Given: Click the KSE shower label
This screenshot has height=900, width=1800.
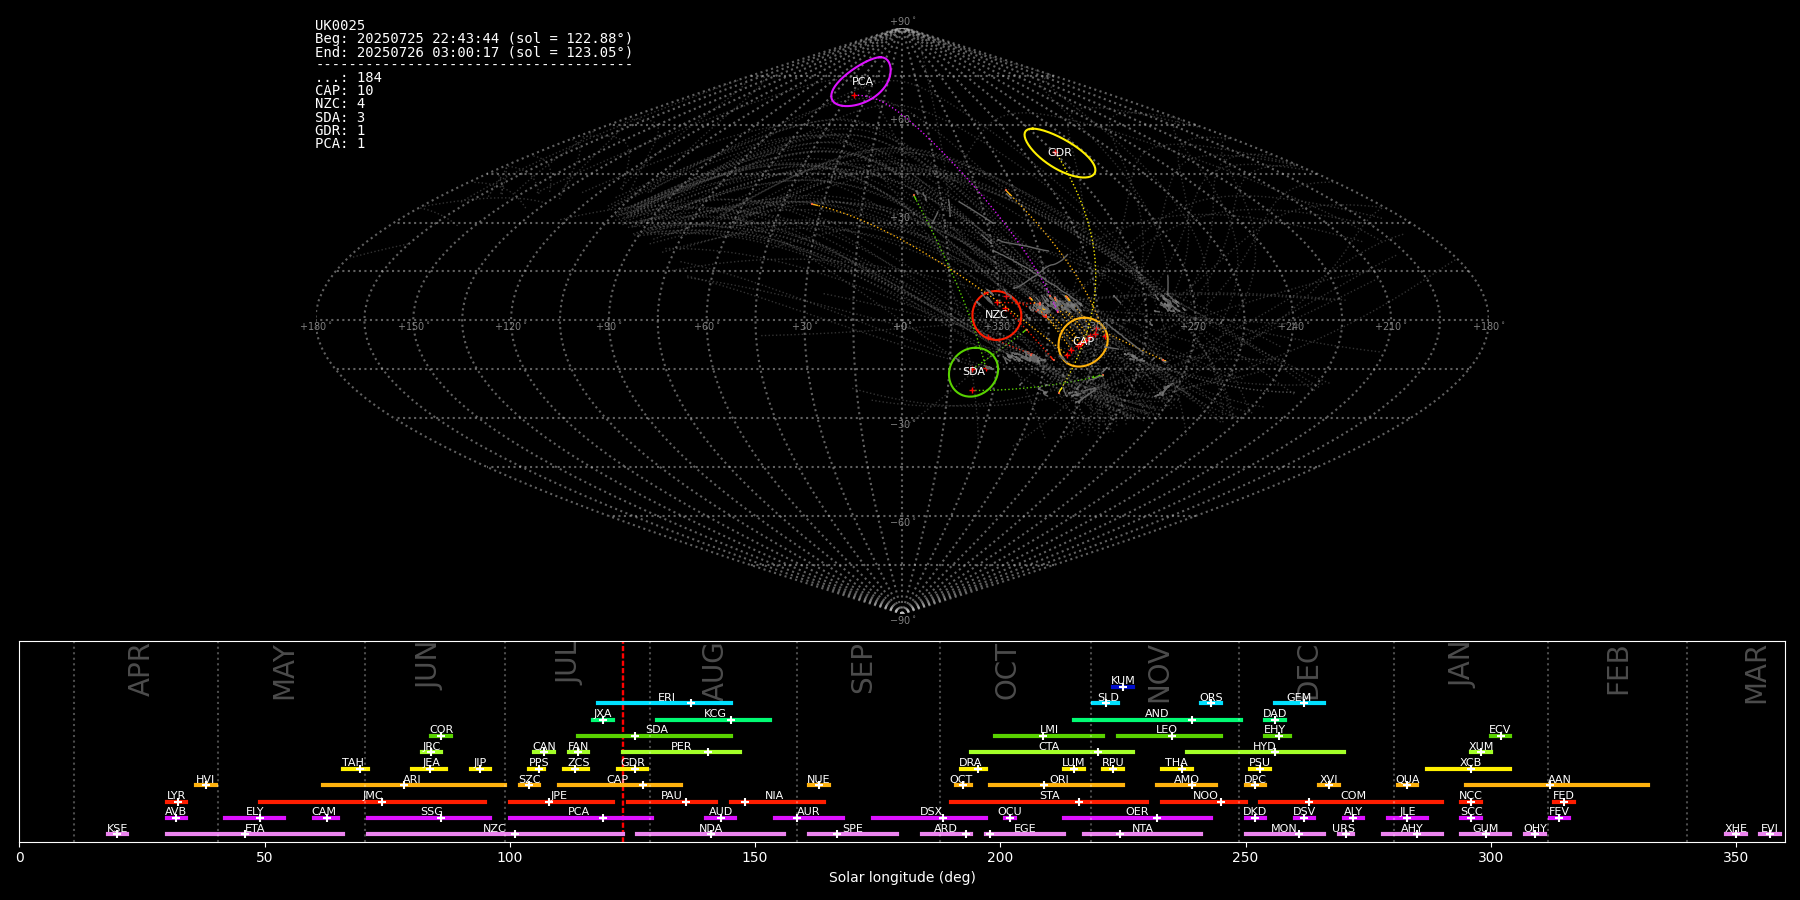Looking at the screenshot, I should [117, 829].
